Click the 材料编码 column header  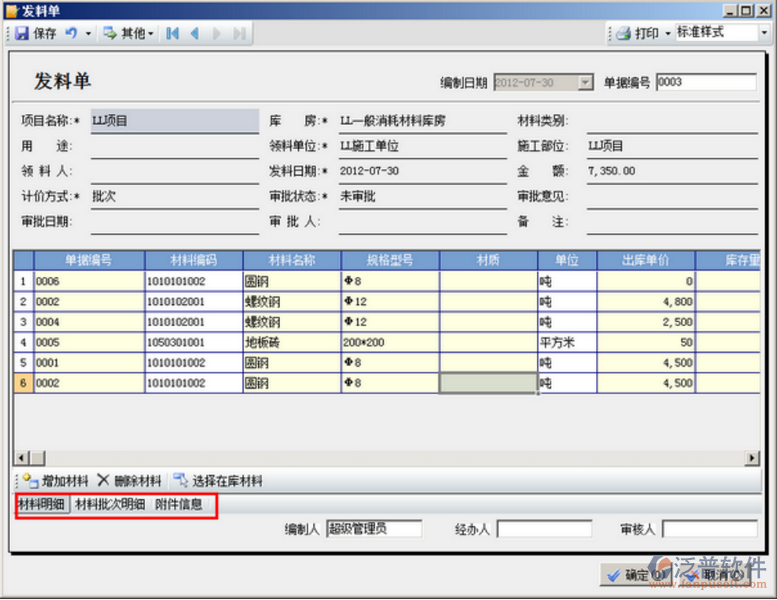[x=194, y=261]
